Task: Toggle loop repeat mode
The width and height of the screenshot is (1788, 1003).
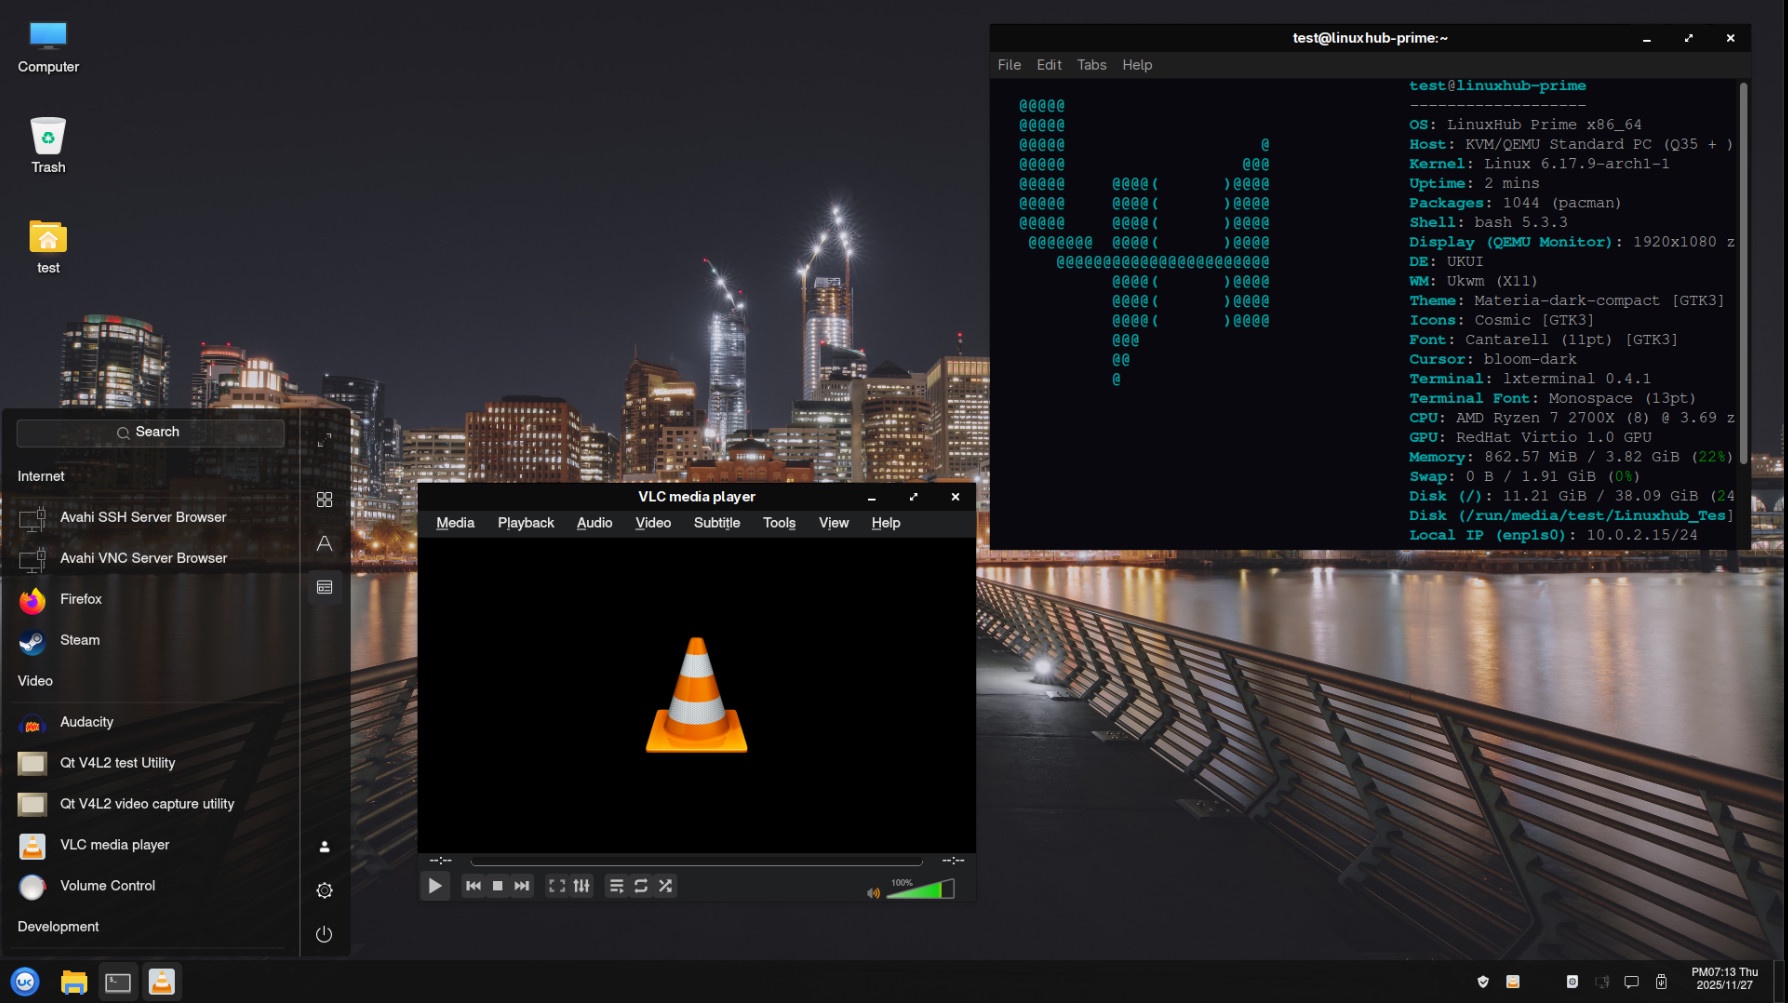Action: coord(641,886)
